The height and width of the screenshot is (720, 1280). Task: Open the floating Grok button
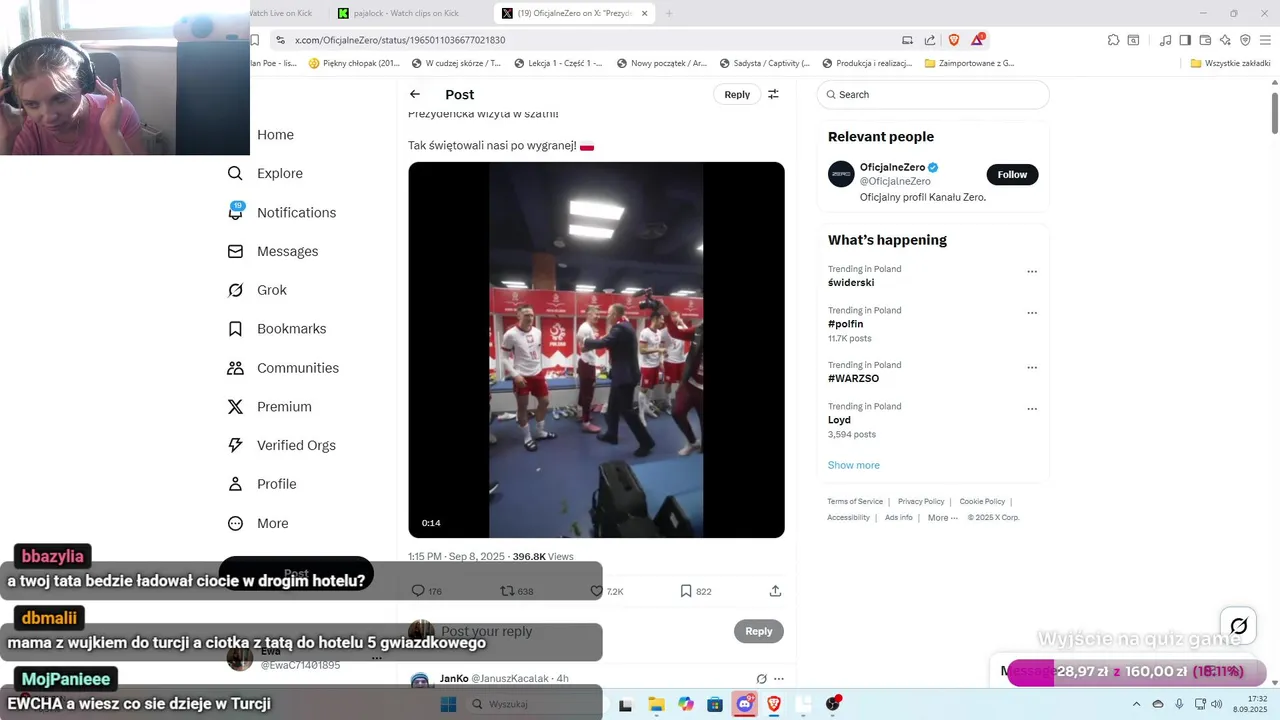tap(1239, 626)
